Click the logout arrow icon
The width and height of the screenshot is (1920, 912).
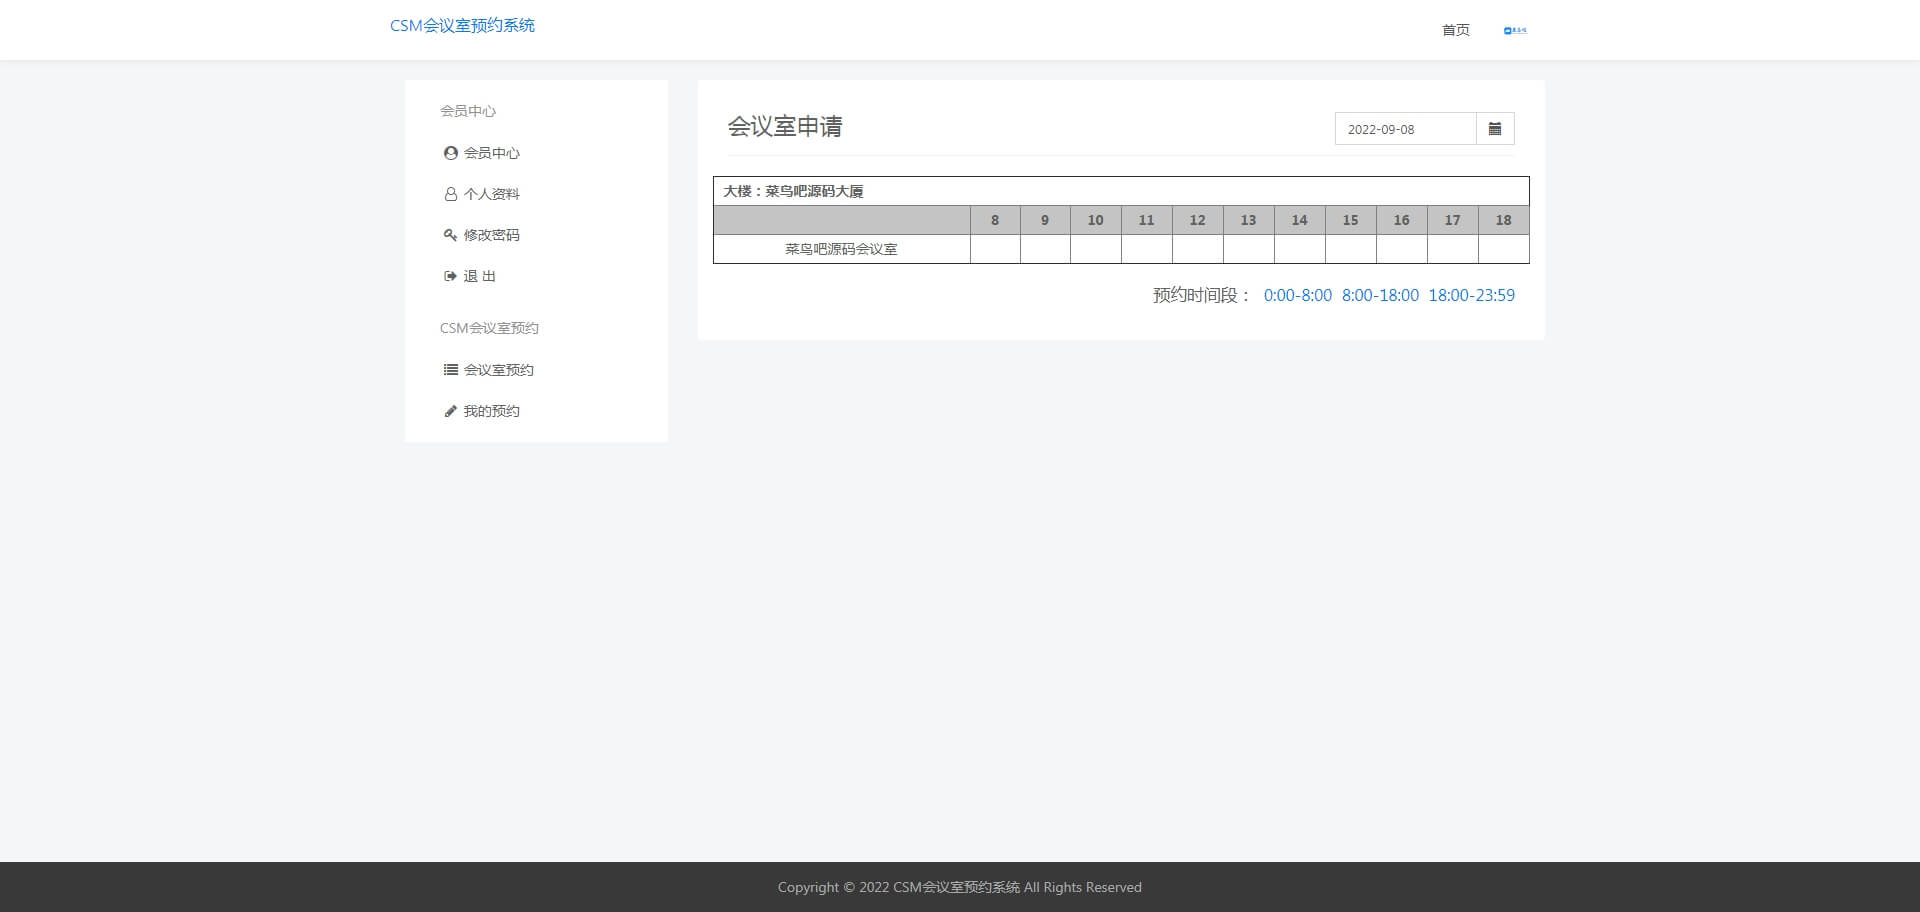450,276
